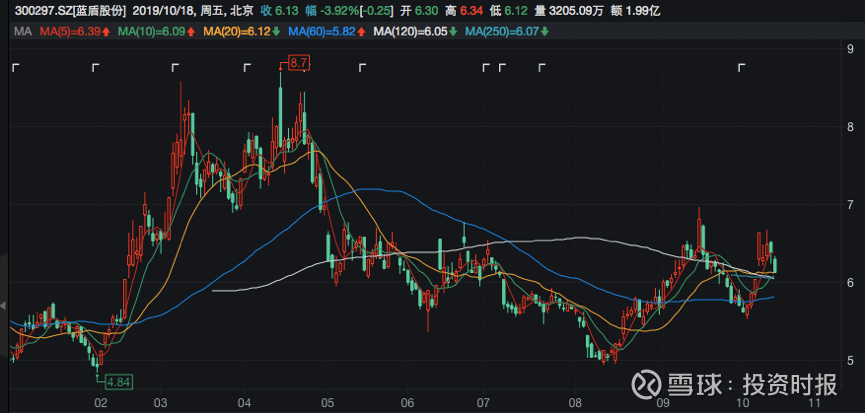Select the MA(20)=6.12 indicator label

click(242, 32)
